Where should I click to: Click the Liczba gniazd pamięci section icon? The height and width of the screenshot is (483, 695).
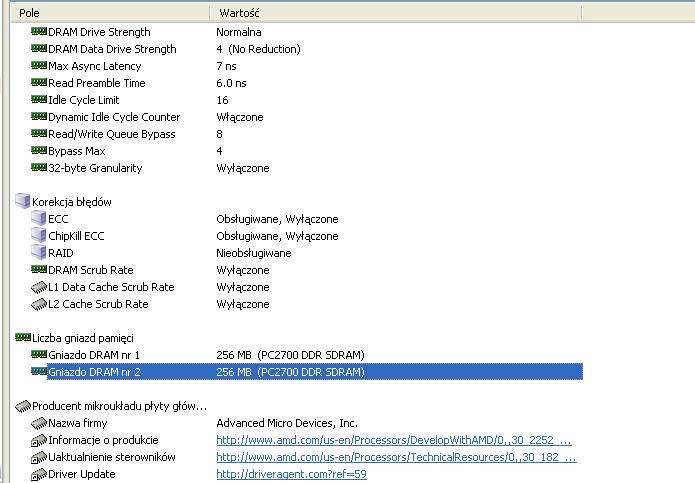point(23,338)
